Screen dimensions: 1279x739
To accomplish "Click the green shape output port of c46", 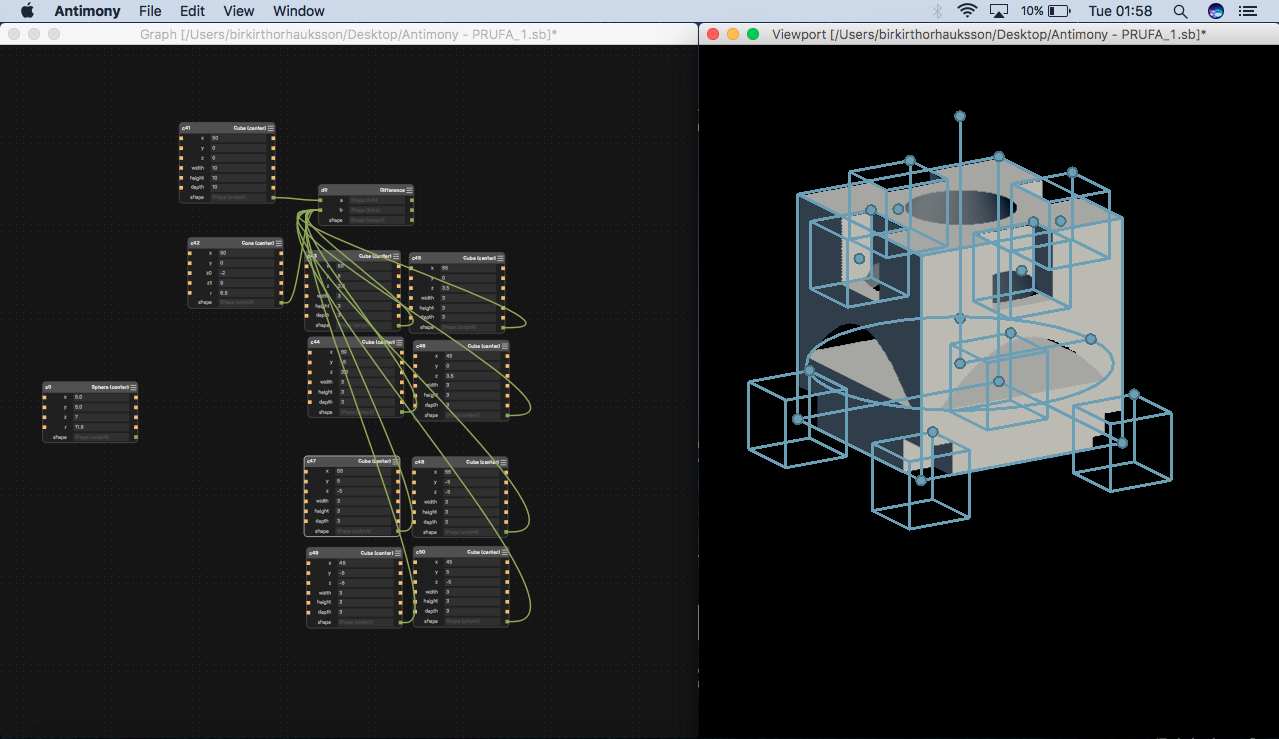I will pyautogui.click(x=507, y=415).
